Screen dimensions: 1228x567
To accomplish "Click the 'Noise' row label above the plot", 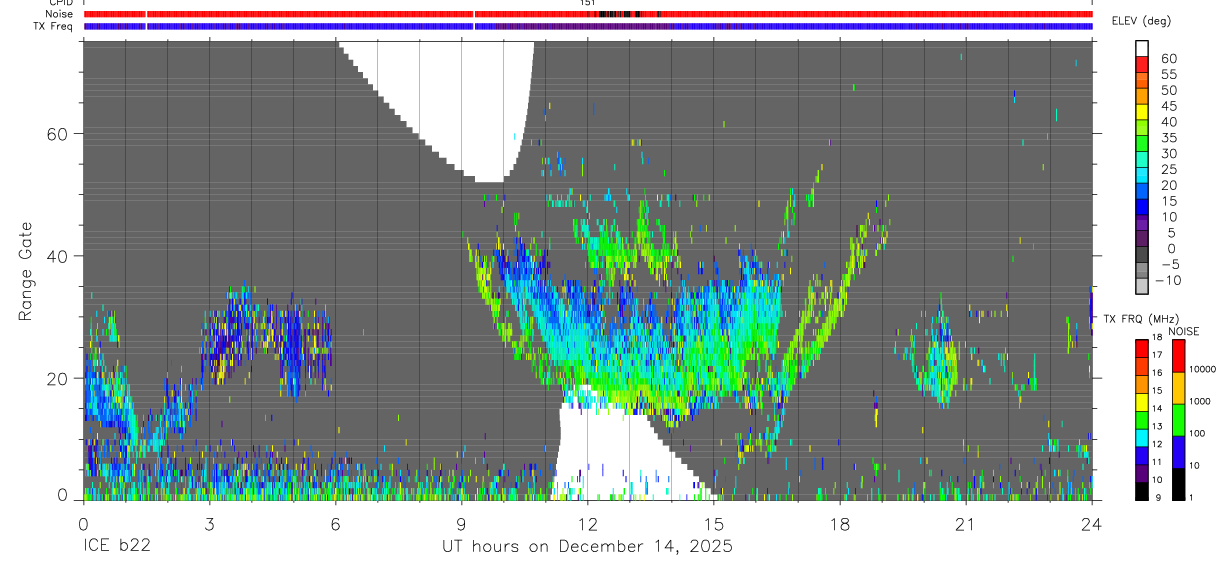I will click(60, 14).
